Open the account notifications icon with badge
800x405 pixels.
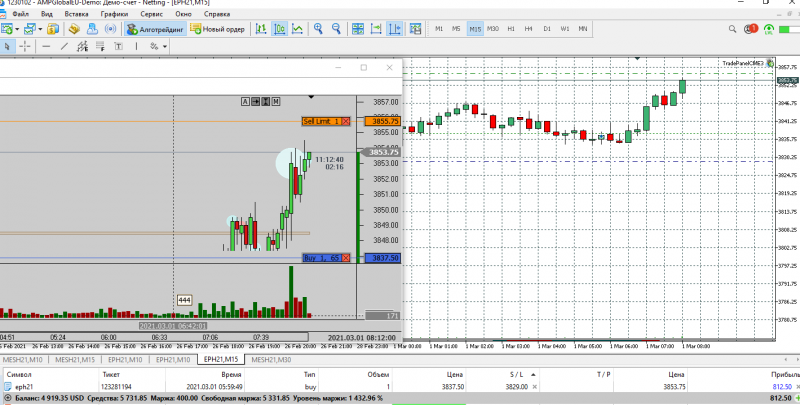click(751, 29)
